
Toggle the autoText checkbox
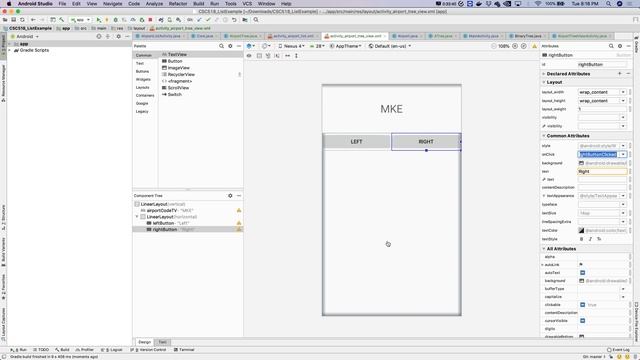582,273
